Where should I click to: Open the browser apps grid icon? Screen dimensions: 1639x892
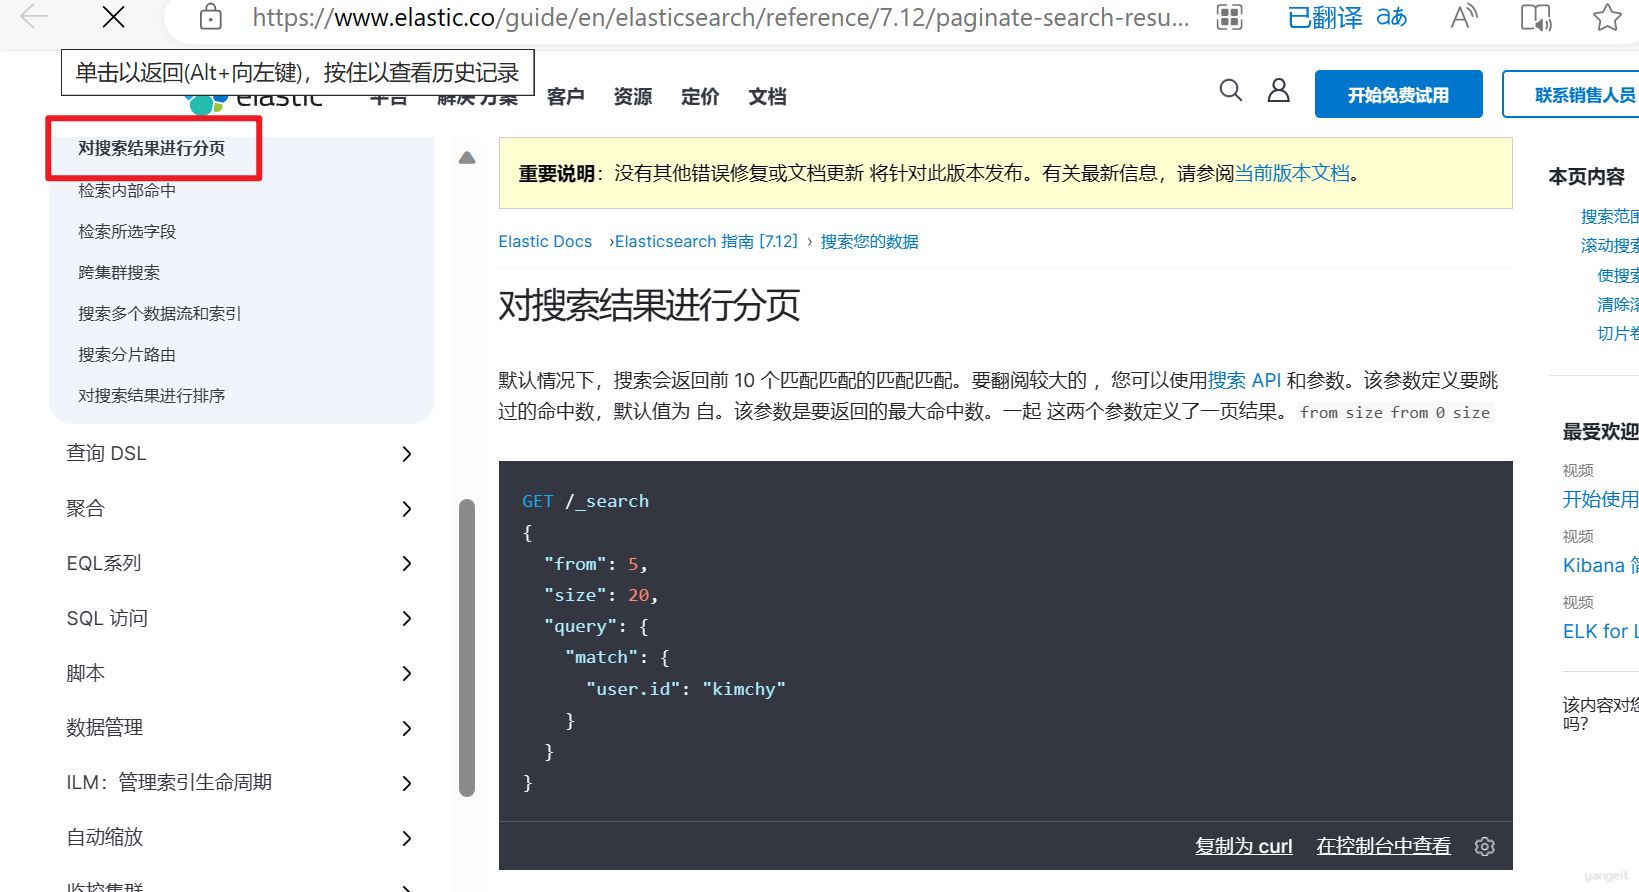click(x=1229, y=17)
